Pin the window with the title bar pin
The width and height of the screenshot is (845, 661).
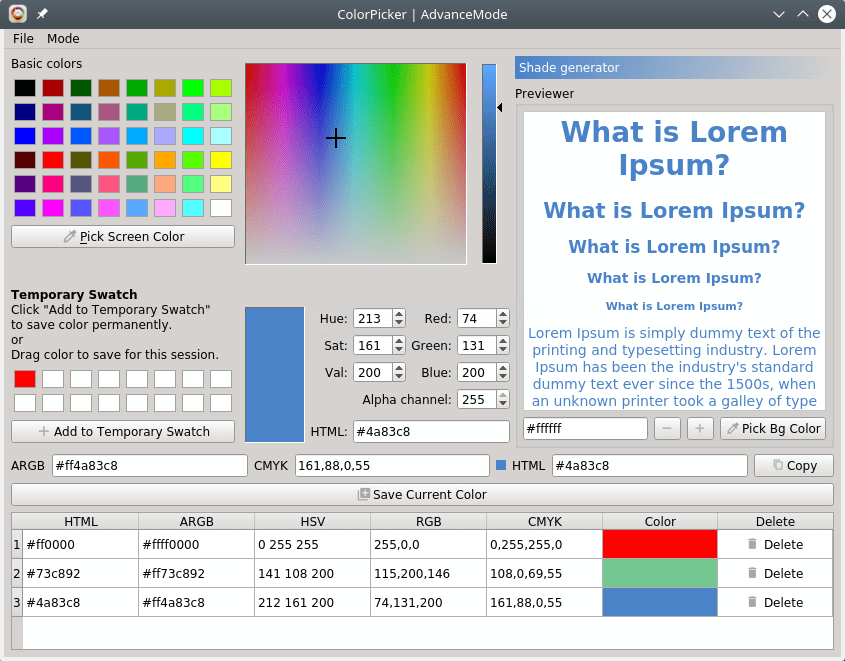(41, 14)
